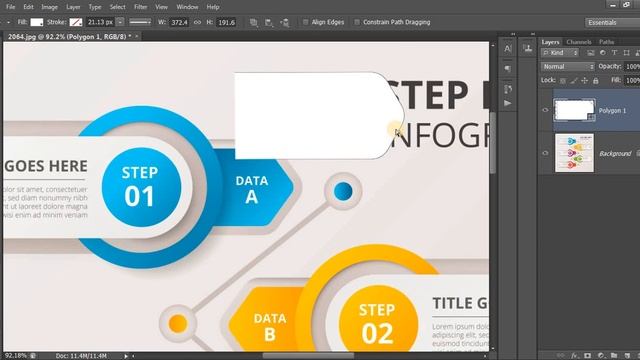Select the 2064.jpg document tab
This screenshot has height=360, width=640.
pyautogui.click(x=69, y=36)
